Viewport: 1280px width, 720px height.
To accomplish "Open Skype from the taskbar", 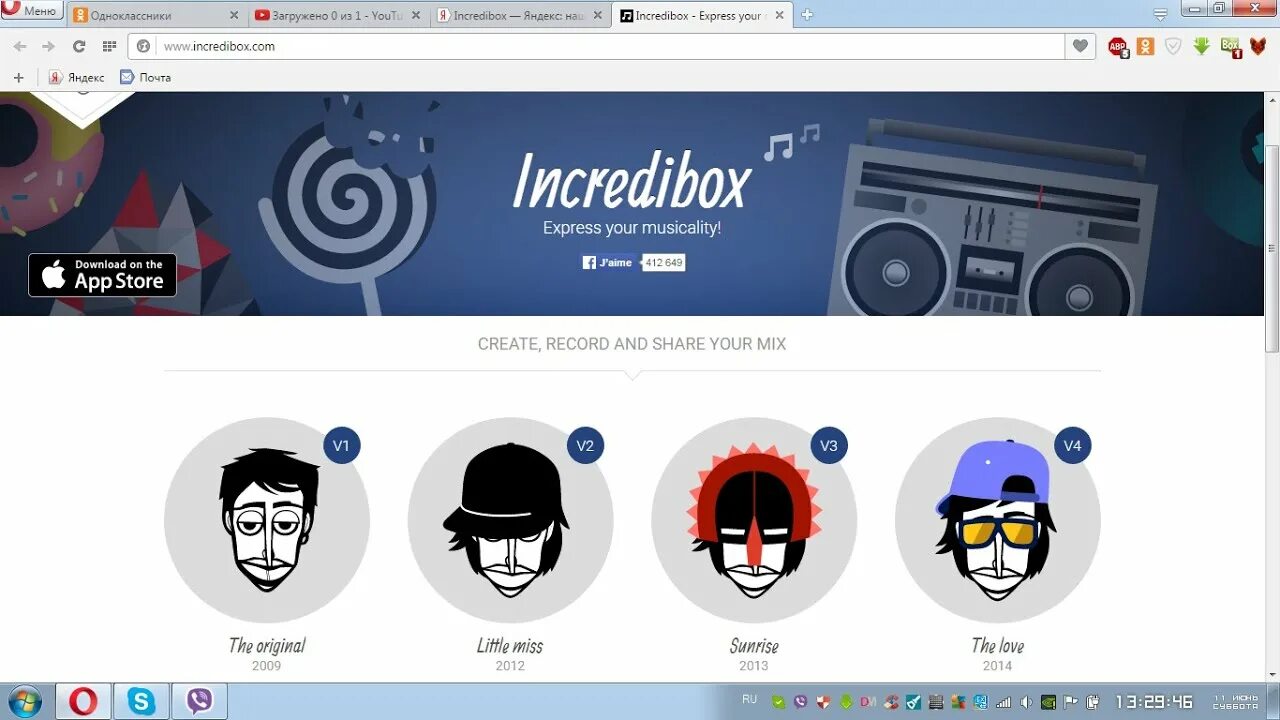I will (x=141, y=701).
